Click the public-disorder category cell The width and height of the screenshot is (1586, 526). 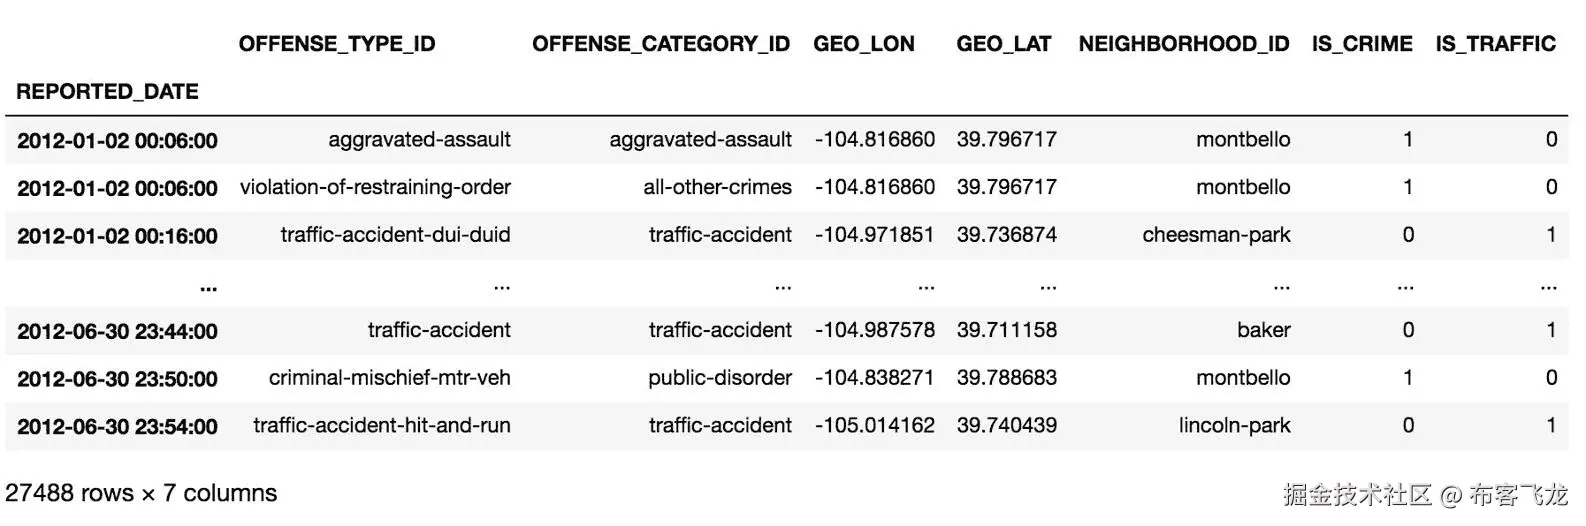tap(719, 378)
